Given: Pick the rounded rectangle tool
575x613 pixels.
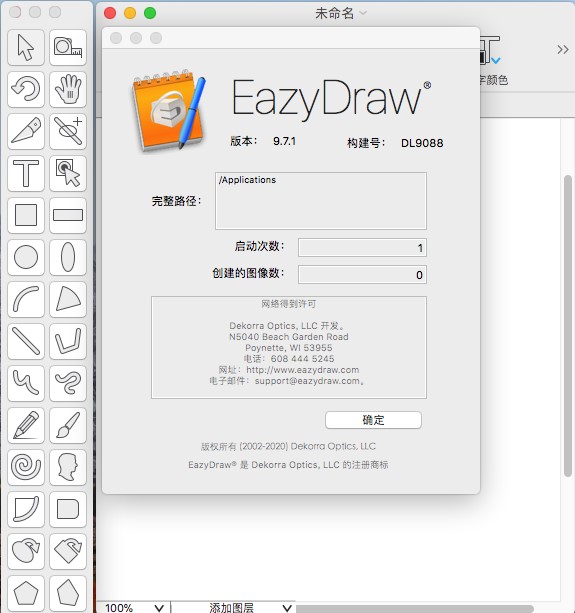Looking at the screenshot, I should [68, 509].
